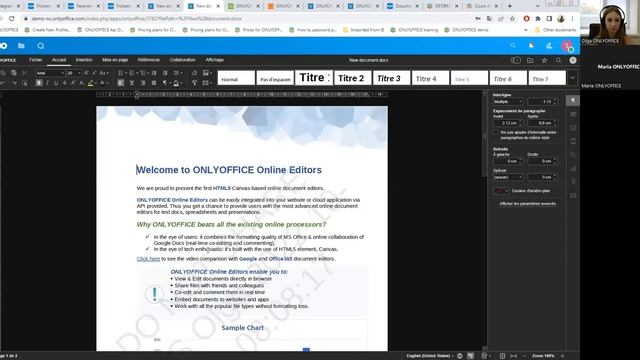Click the redo arrow
Image resolution: width=640 pixels, height=360 pixels.
(14, 83)
